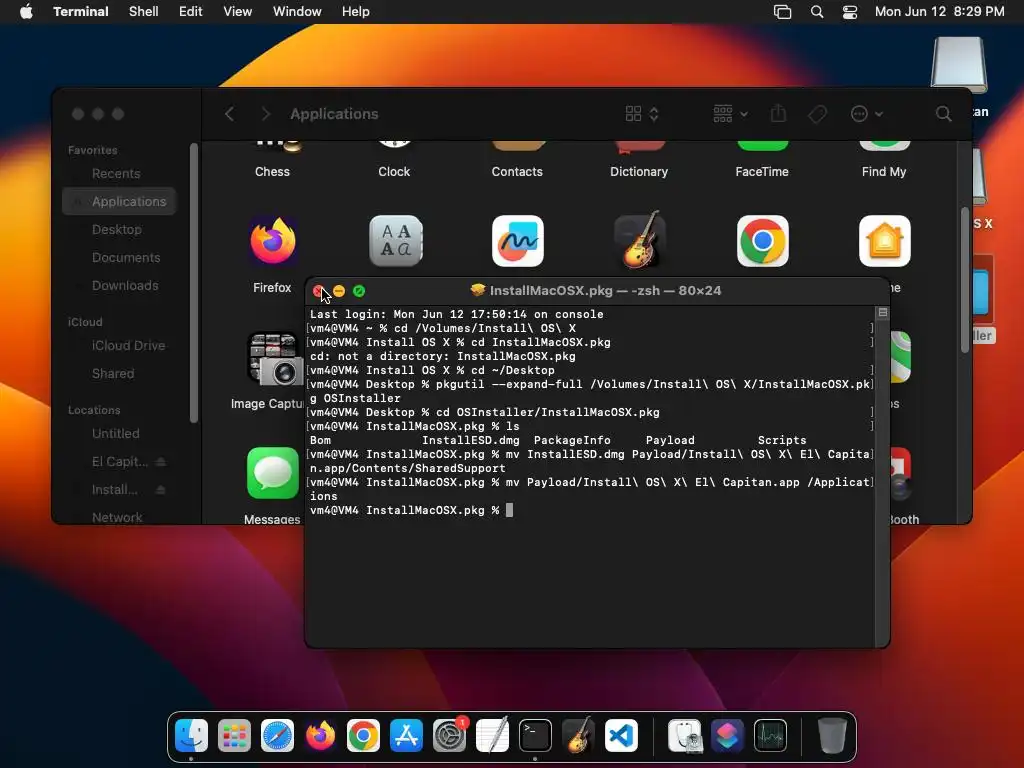Open Font Book icon in Finder
Screen dimensions: 1024x768
tap(396, 241)
